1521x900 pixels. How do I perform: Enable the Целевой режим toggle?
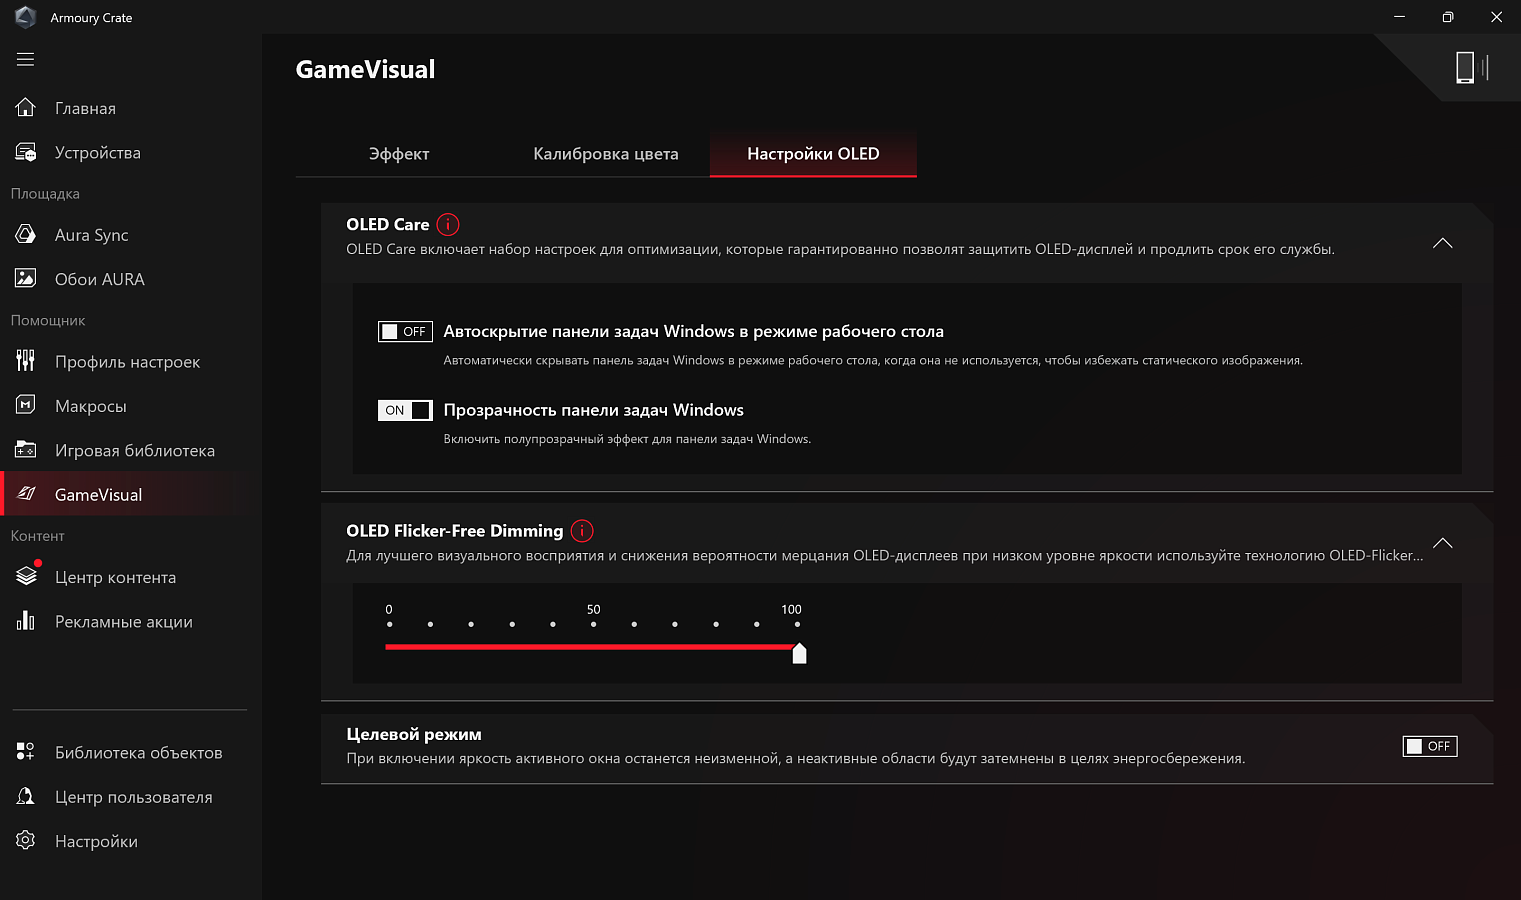pos(1430,746)
